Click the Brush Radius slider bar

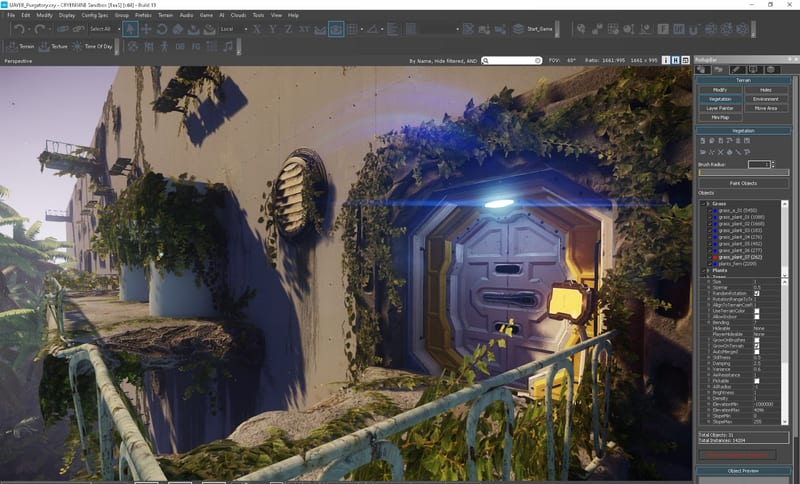pos(743,172)
